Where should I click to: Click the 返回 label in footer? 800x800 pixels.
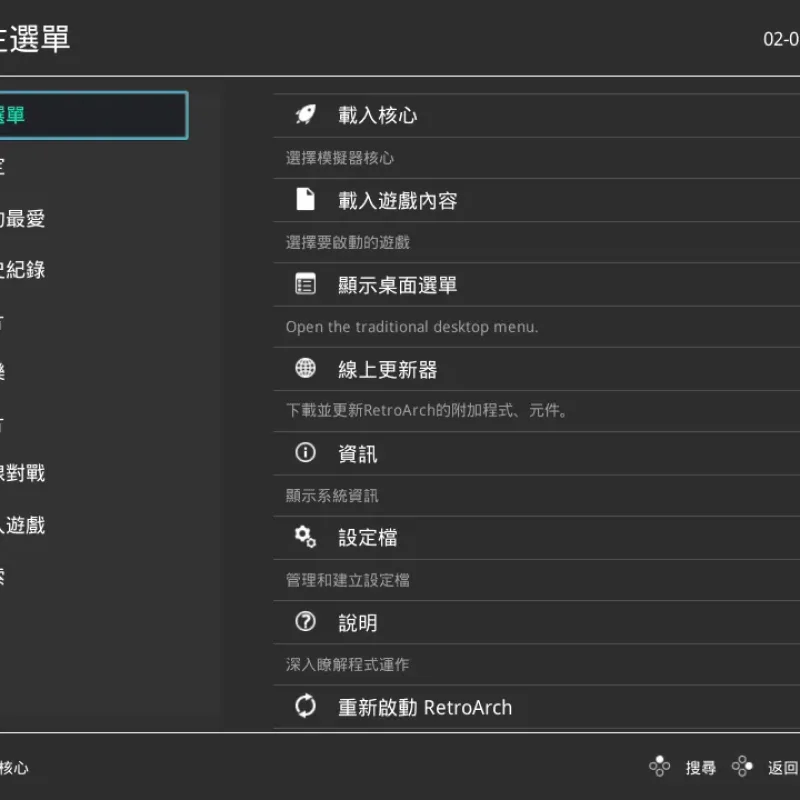(x=783, y=767)
